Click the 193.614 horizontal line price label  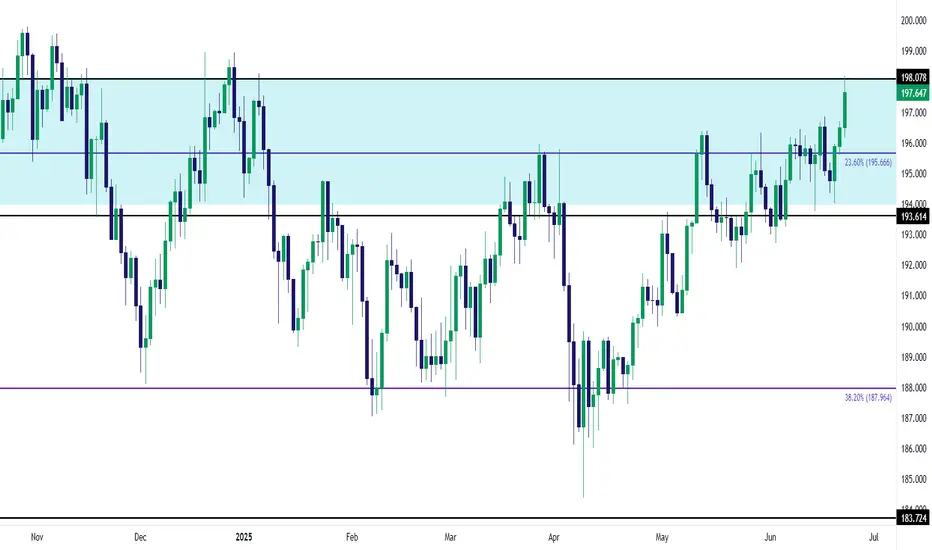[x=913, y=216]
